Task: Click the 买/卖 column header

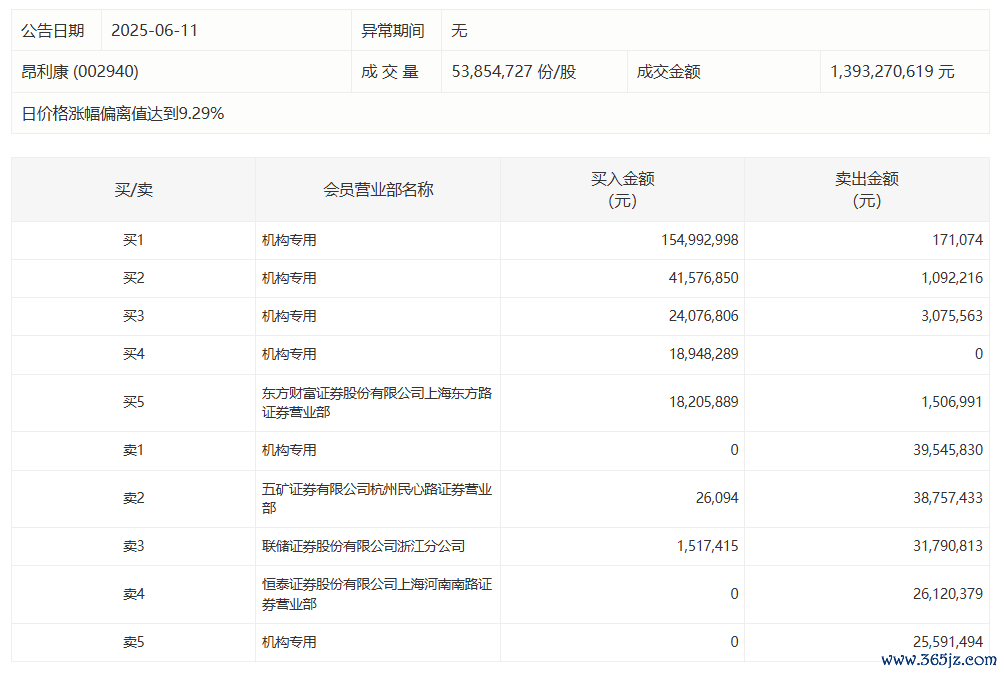Action: (x=133, y=190)
